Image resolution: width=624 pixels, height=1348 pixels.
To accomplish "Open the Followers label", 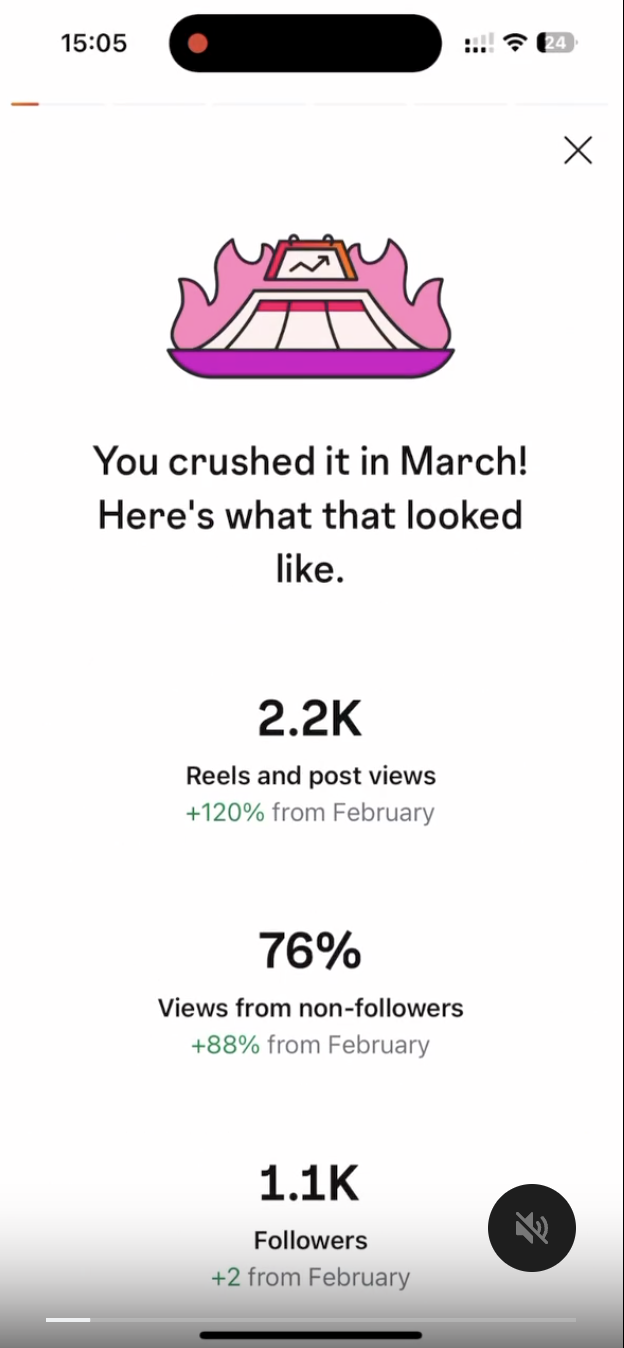I will click(310, 1240).
